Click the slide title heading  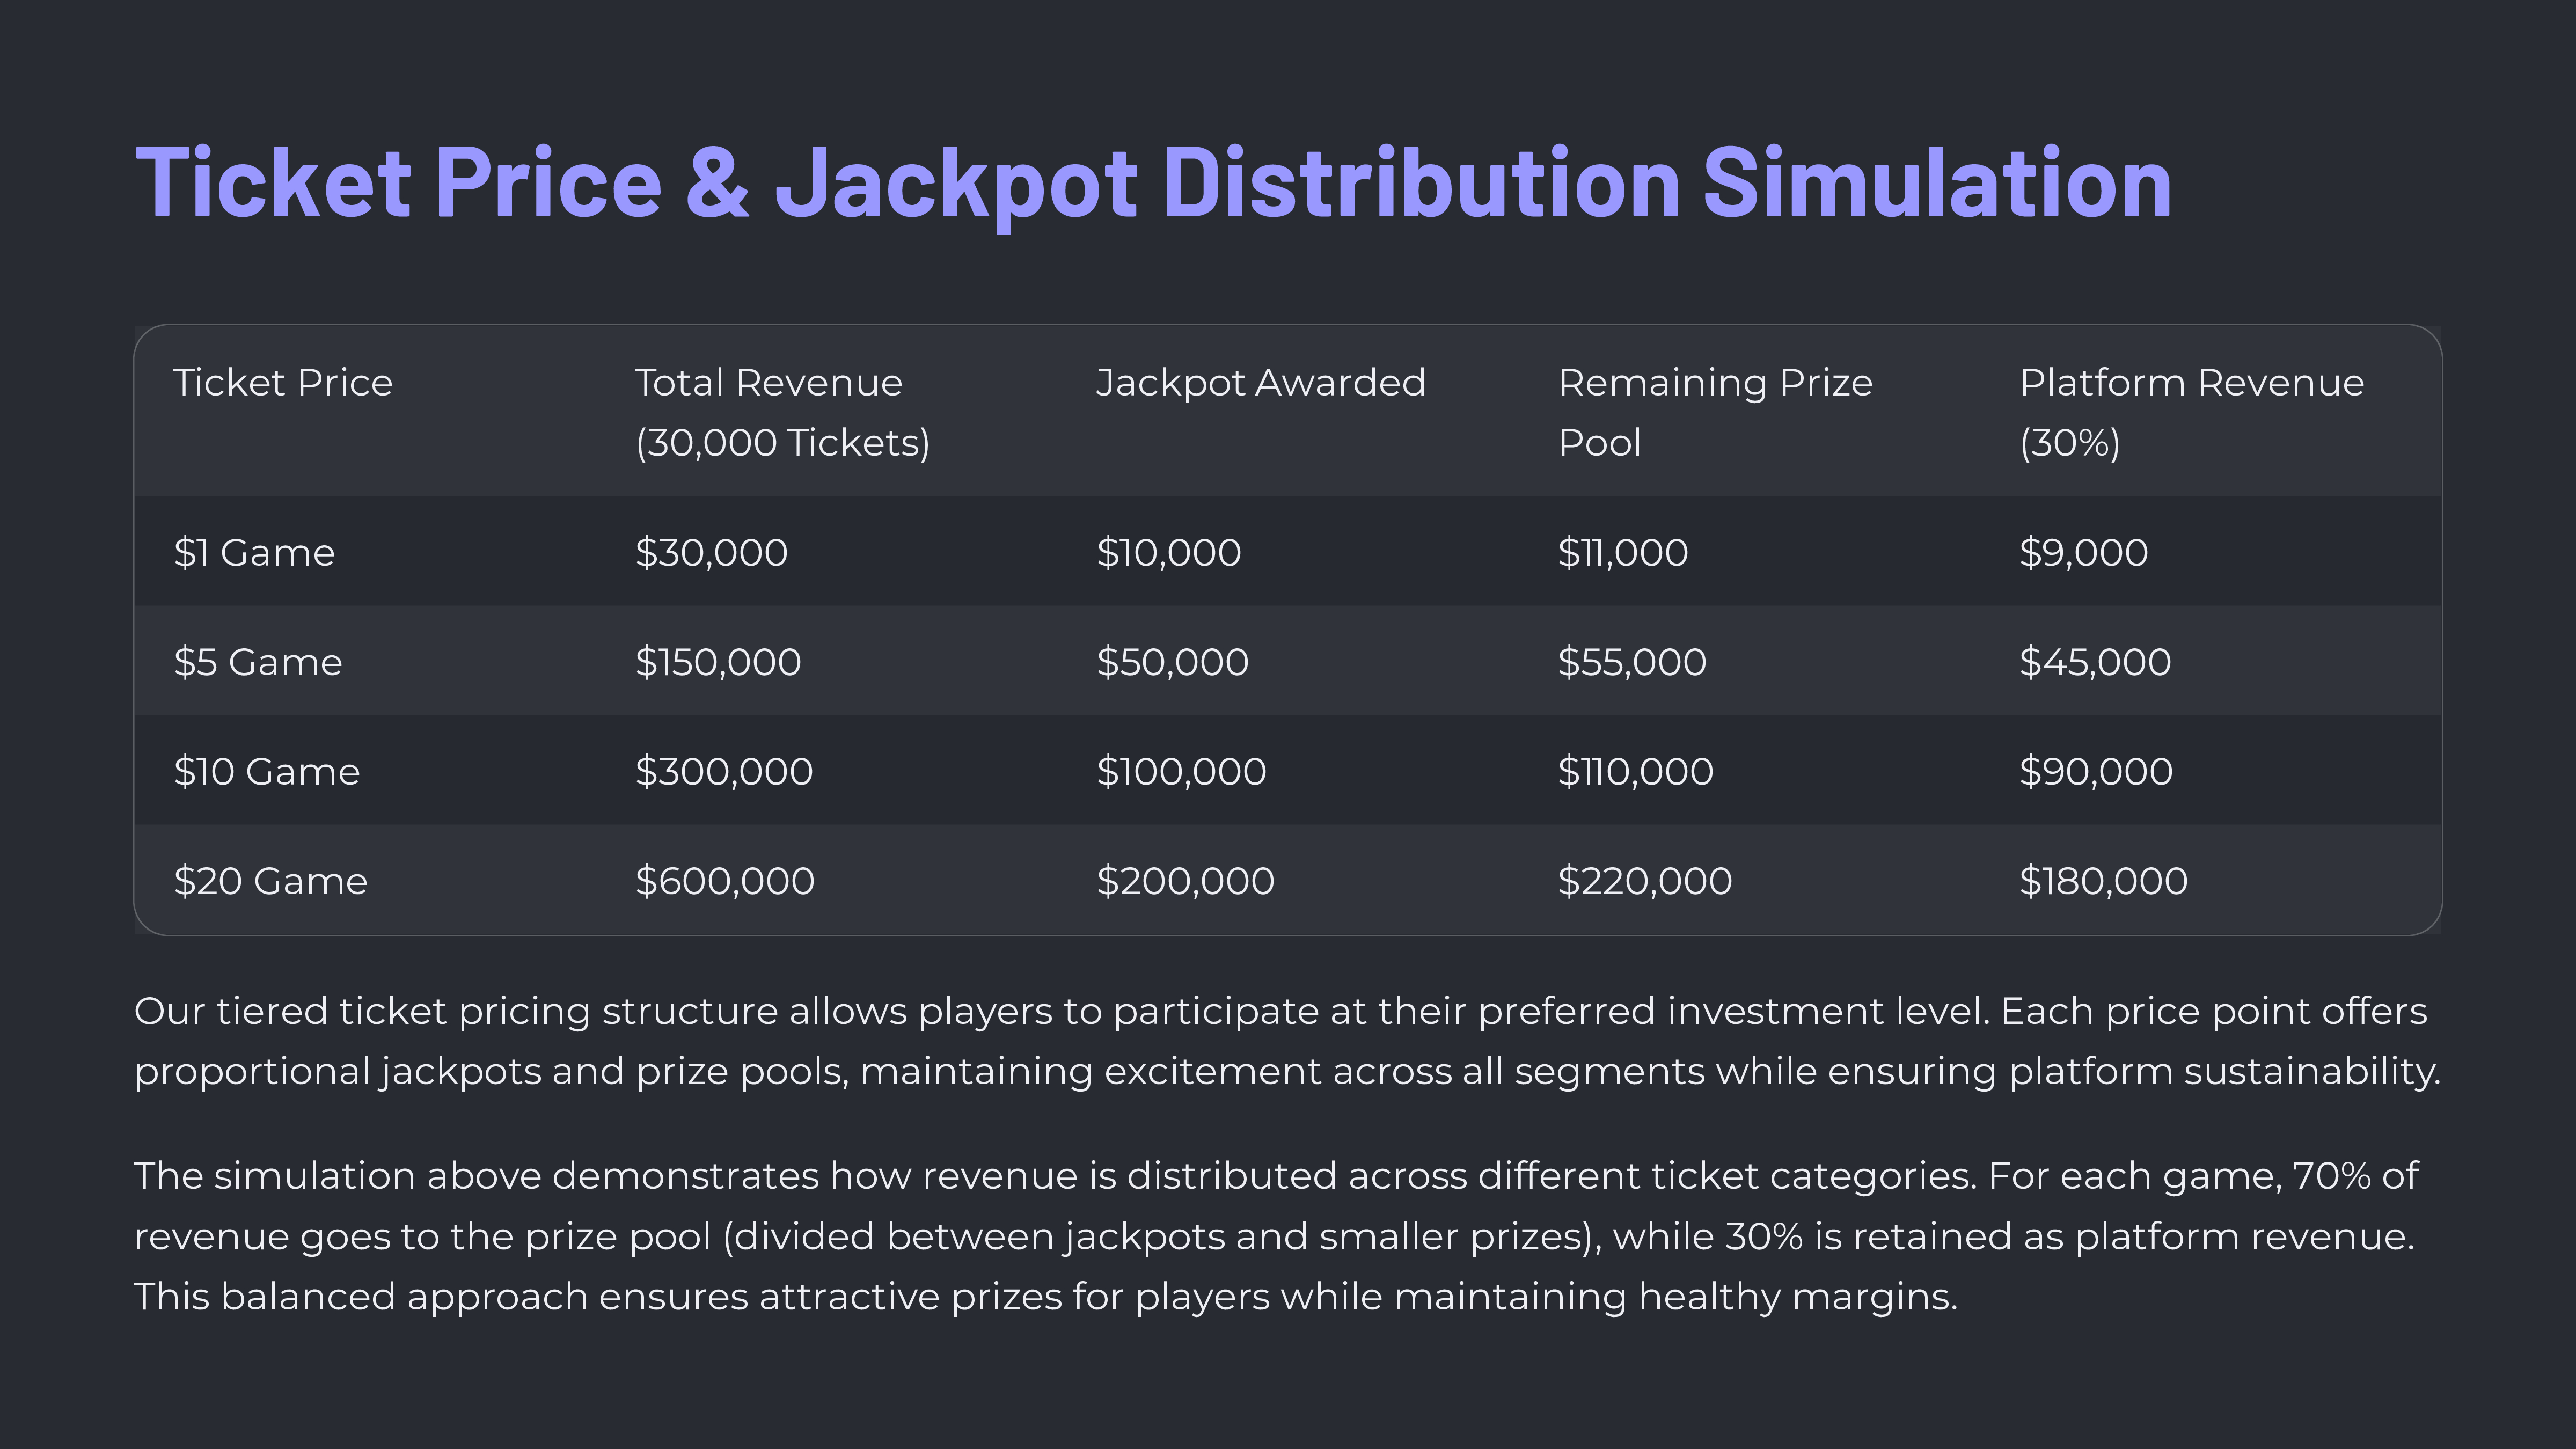point(1153,182)
